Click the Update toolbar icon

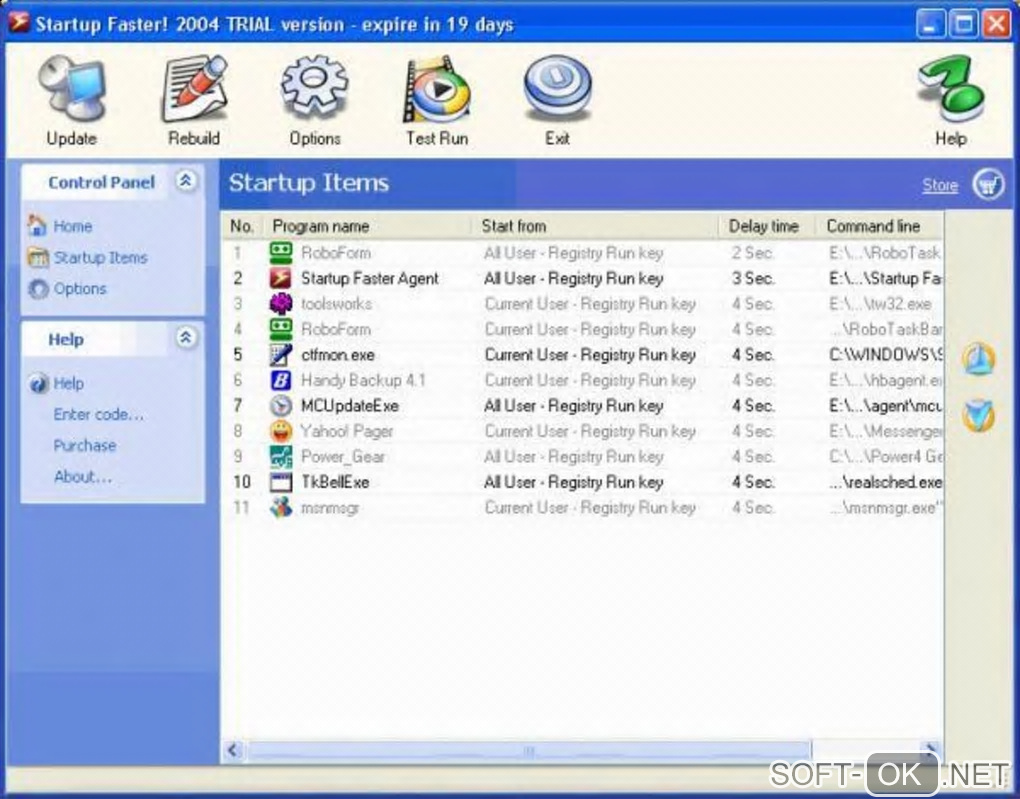(72, 88)
